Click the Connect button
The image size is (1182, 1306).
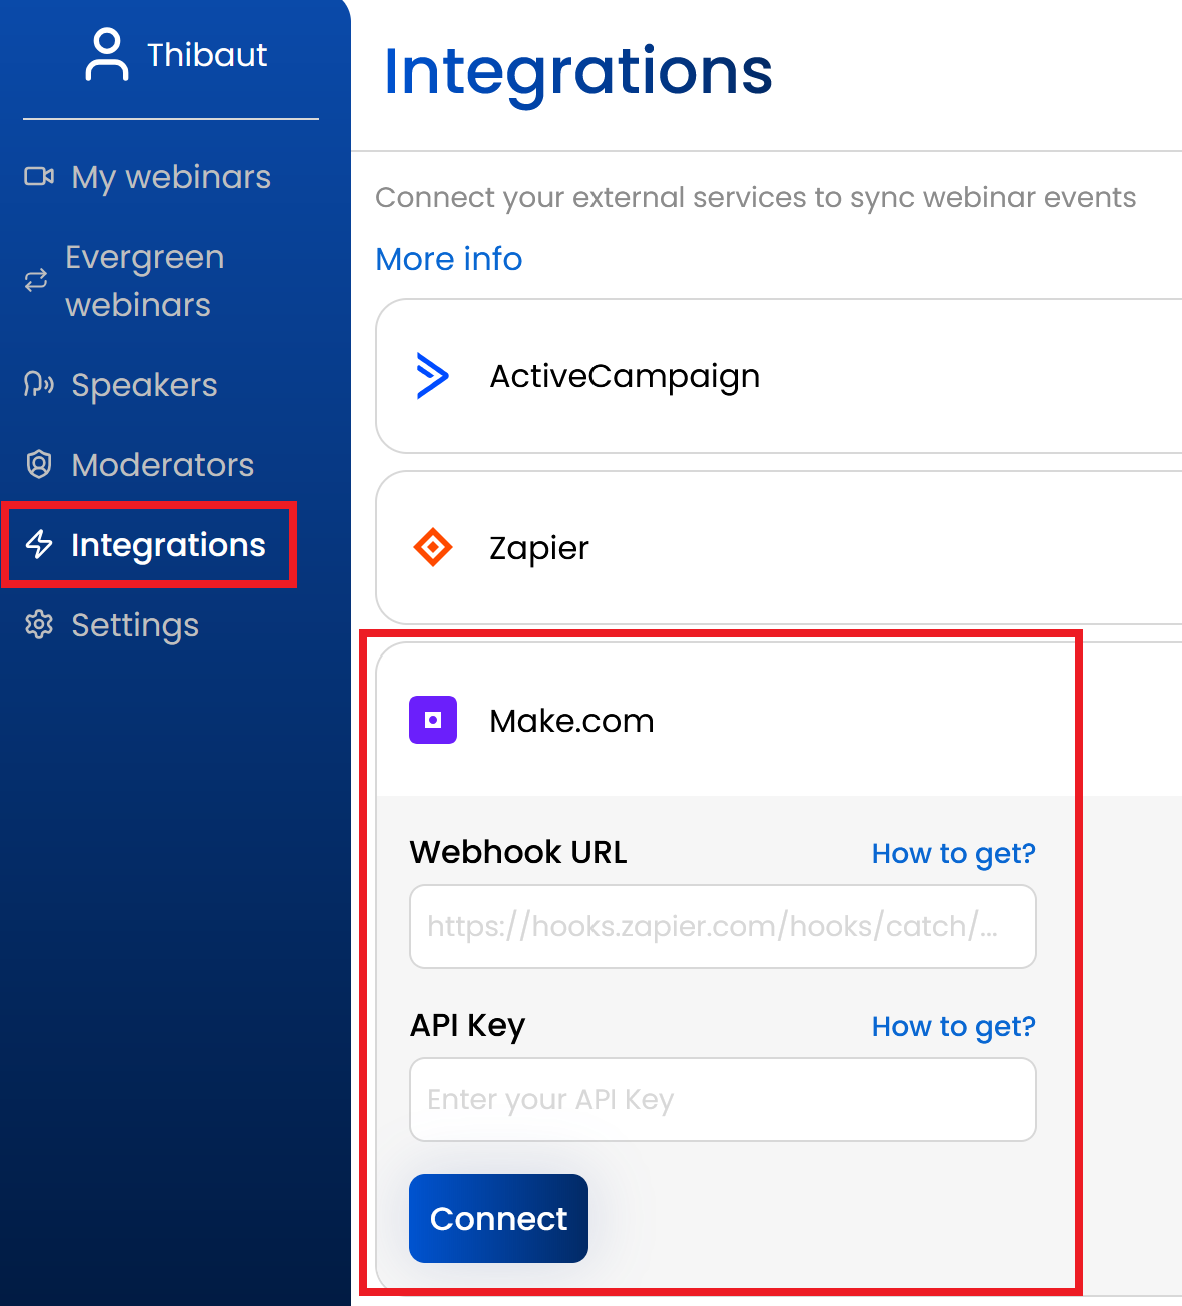point(498,1218)
